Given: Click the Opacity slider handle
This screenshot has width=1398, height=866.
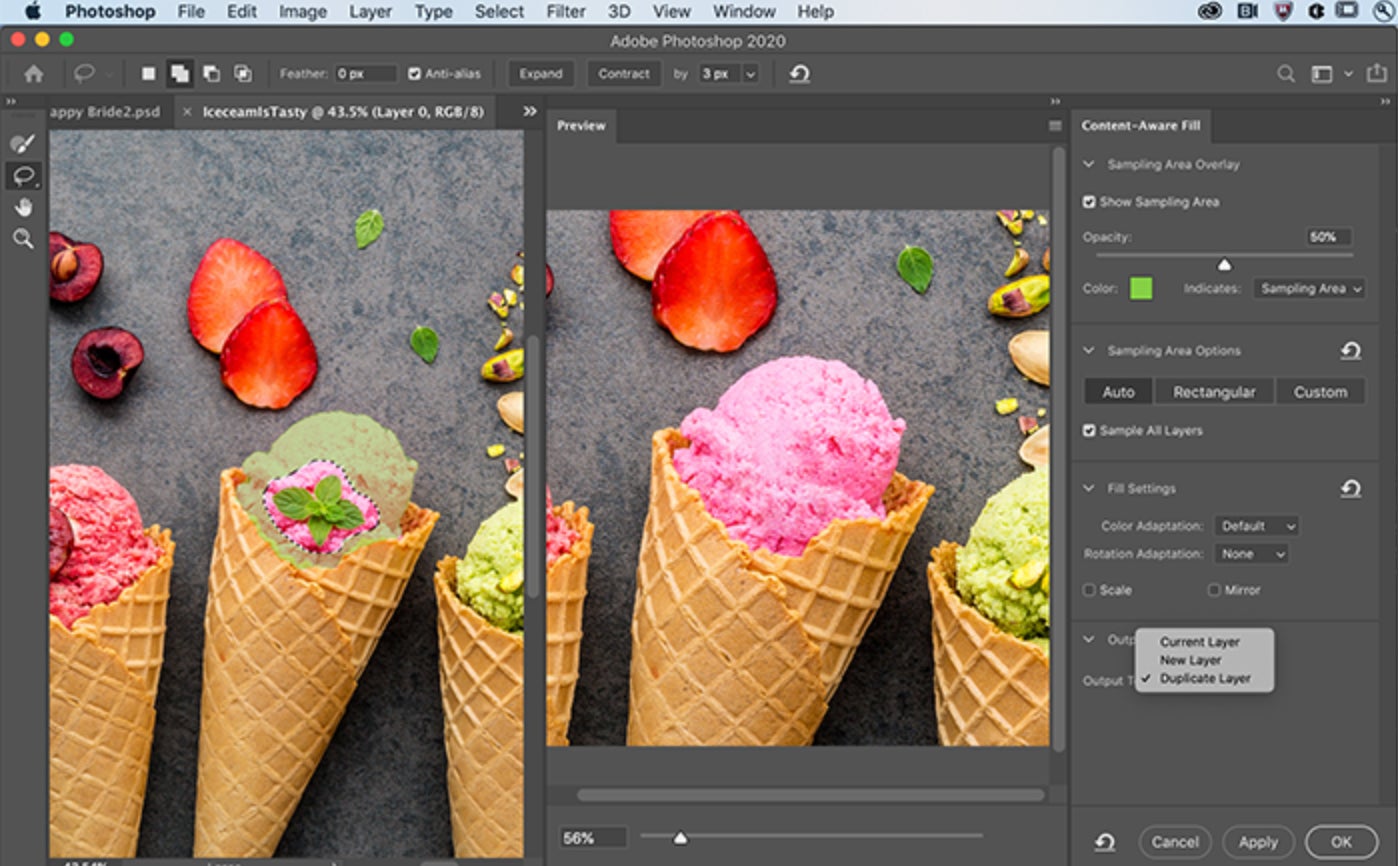Looking at the screenshot, I should click(1224, 265).
